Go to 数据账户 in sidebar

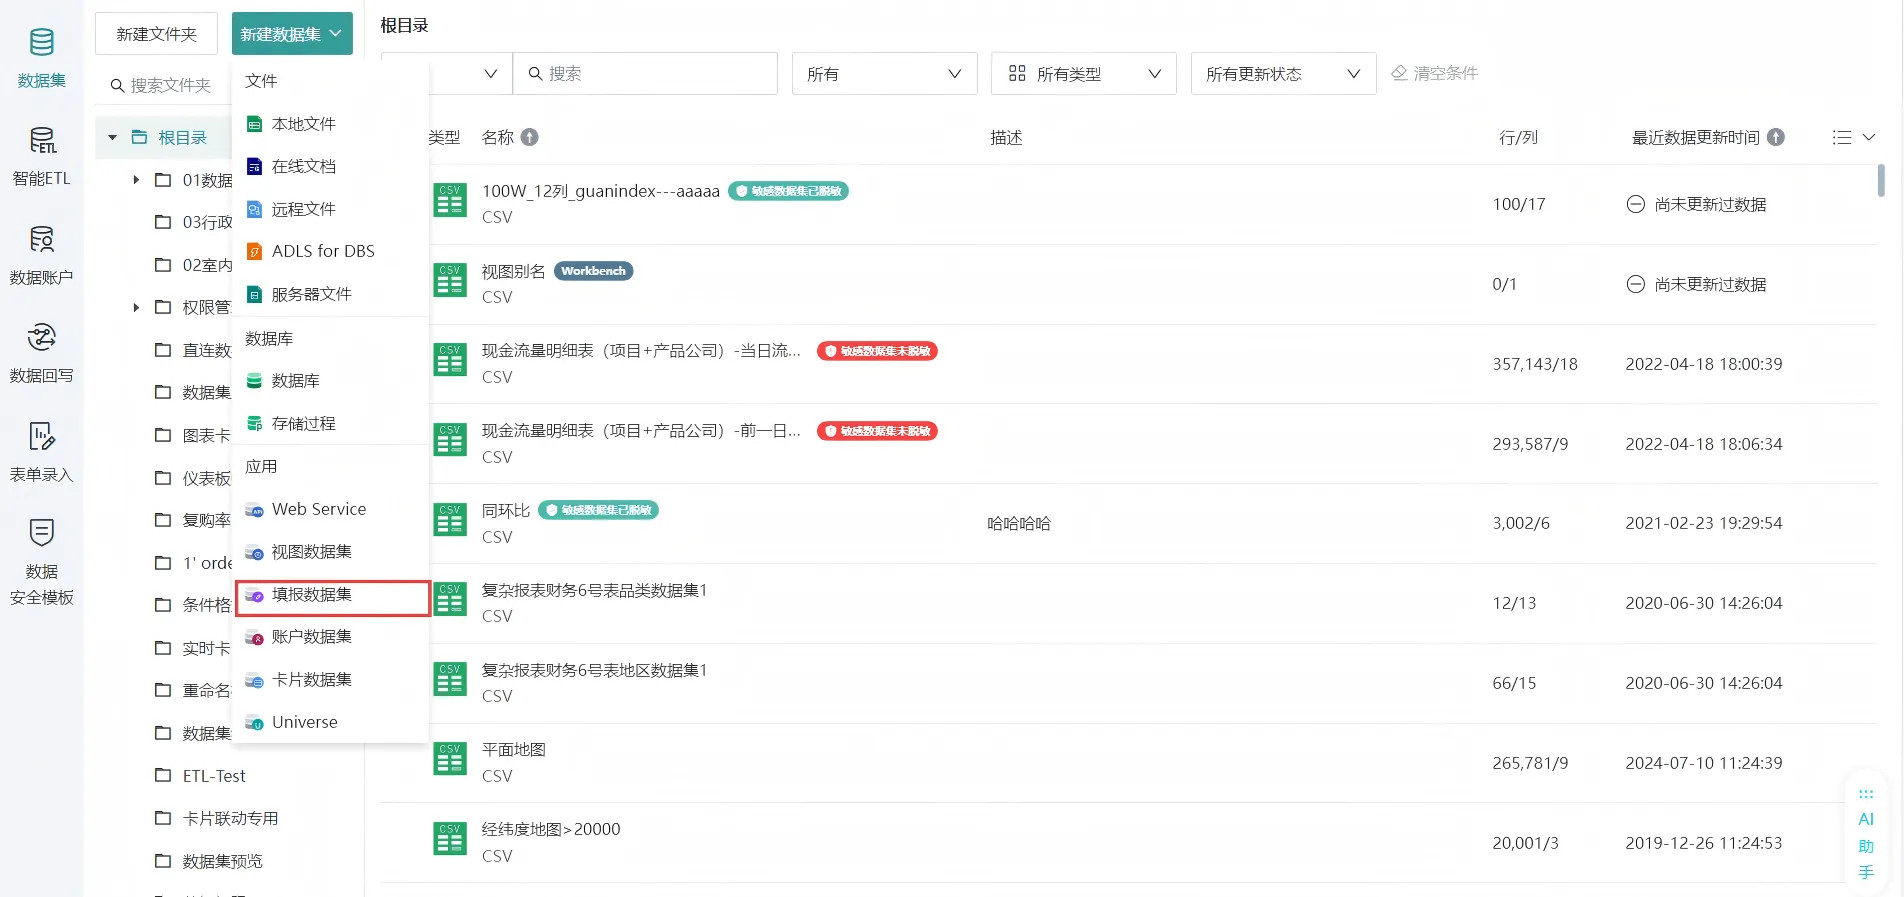pos(41,255)
